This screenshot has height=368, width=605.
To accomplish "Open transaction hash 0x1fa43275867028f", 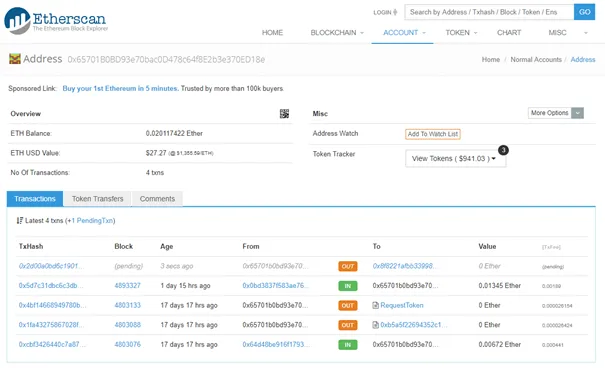I will click(51, 325).
